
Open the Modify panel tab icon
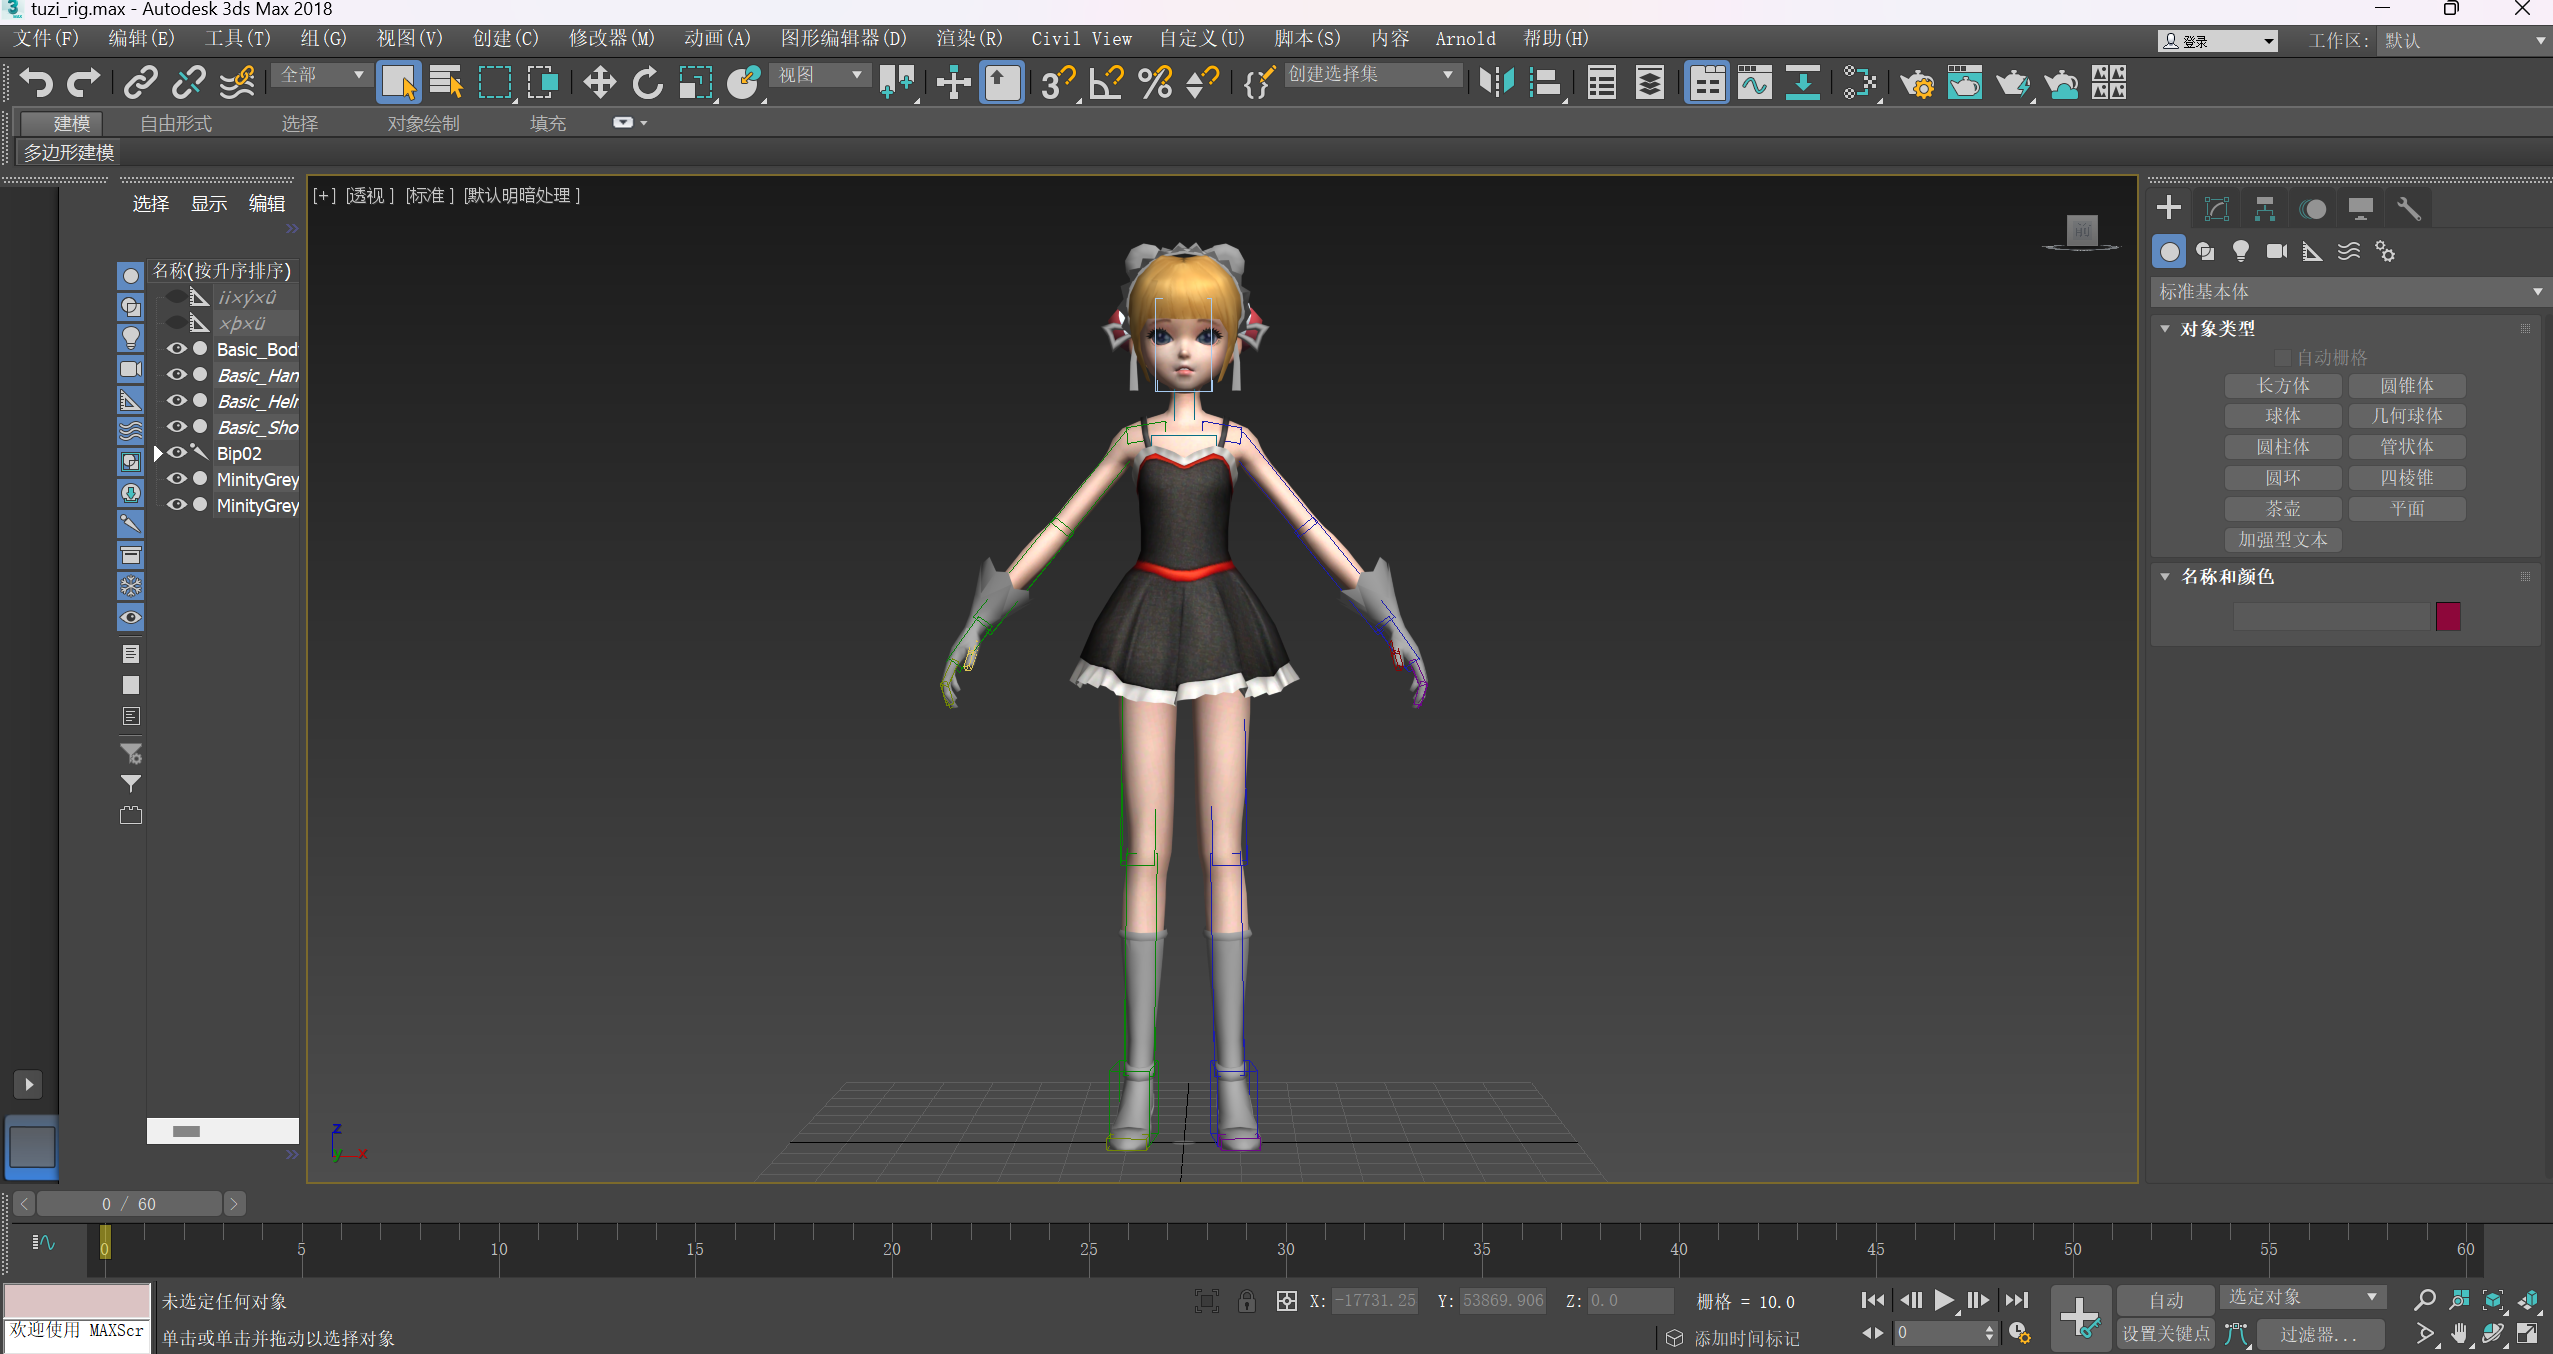coord(2217,209)
